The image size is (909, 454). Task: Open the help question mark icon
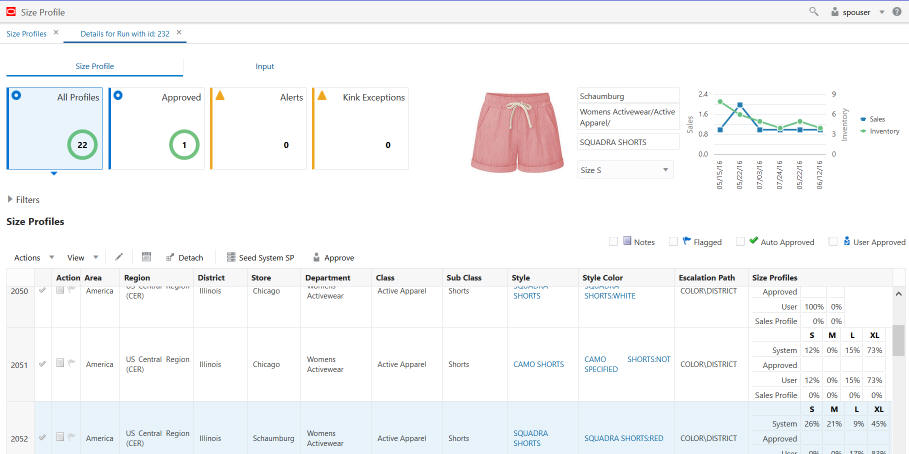coord(897,12)
